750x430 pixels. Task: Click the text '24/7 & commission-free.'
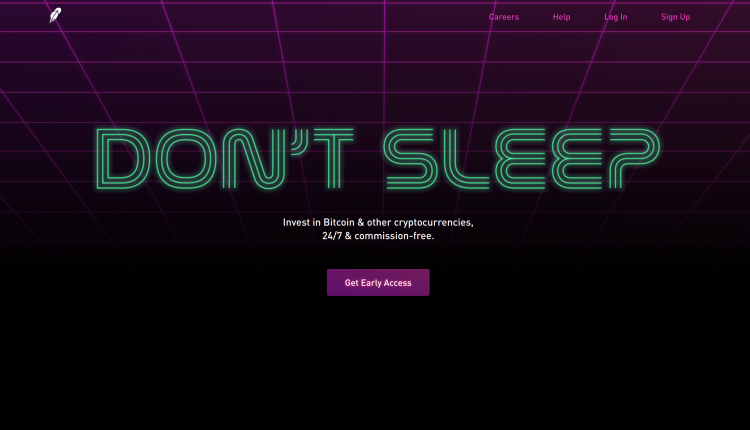tap(378, 236)
